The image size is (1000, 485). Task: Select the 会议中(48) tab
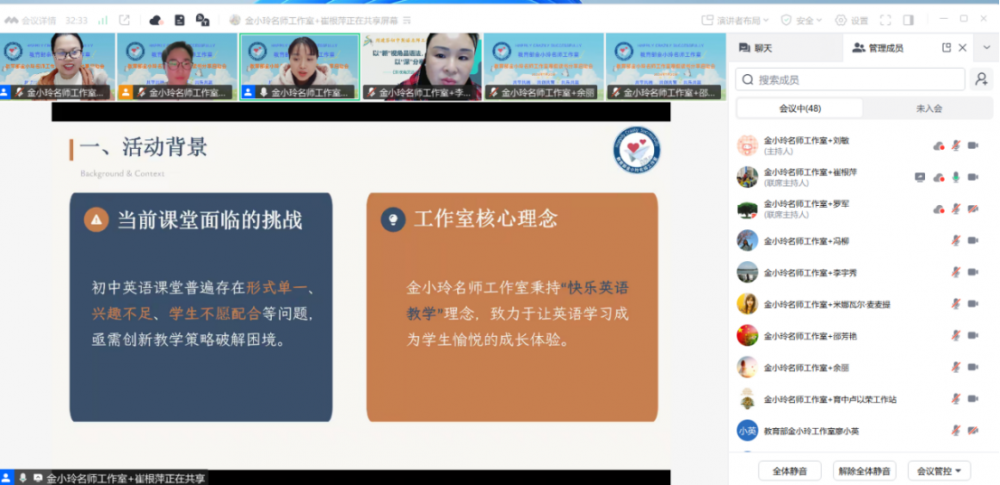tap(800, 108)
